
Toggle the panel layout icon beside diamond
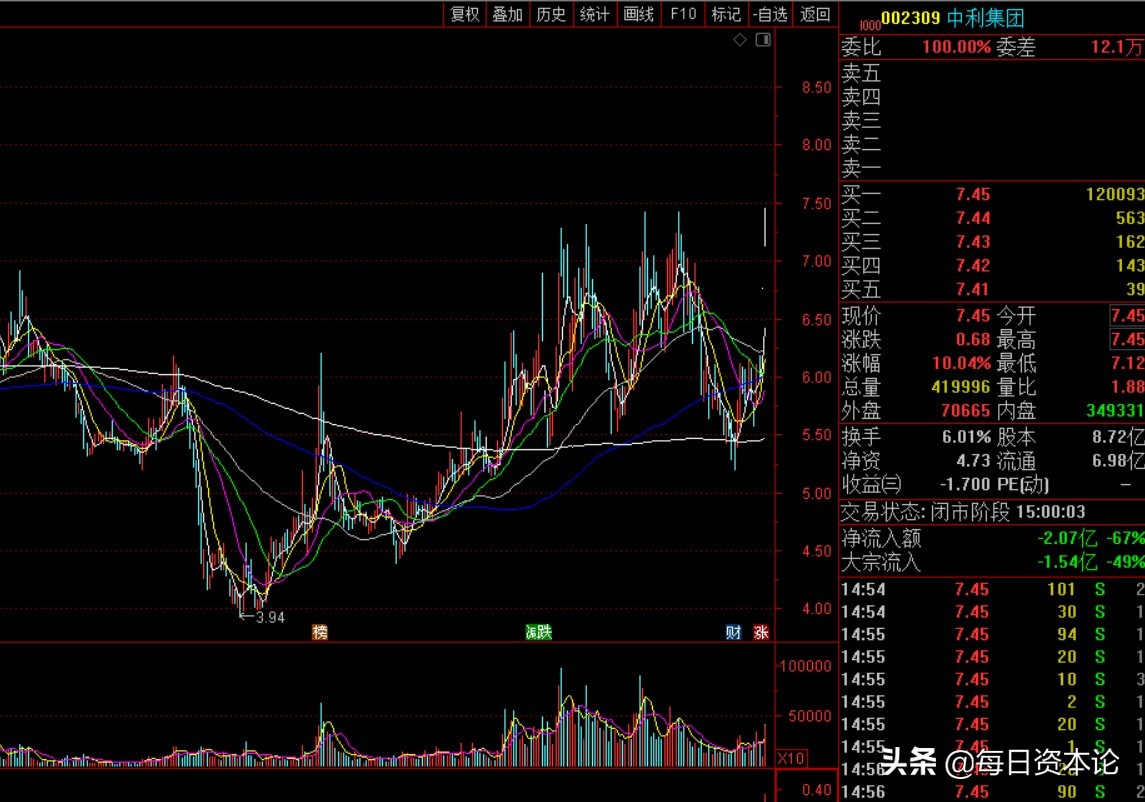763,40
